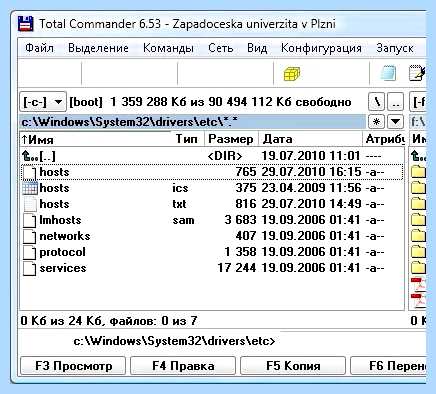
Task: Click the <DIR> entry of parent row
Action: (225, 156)
